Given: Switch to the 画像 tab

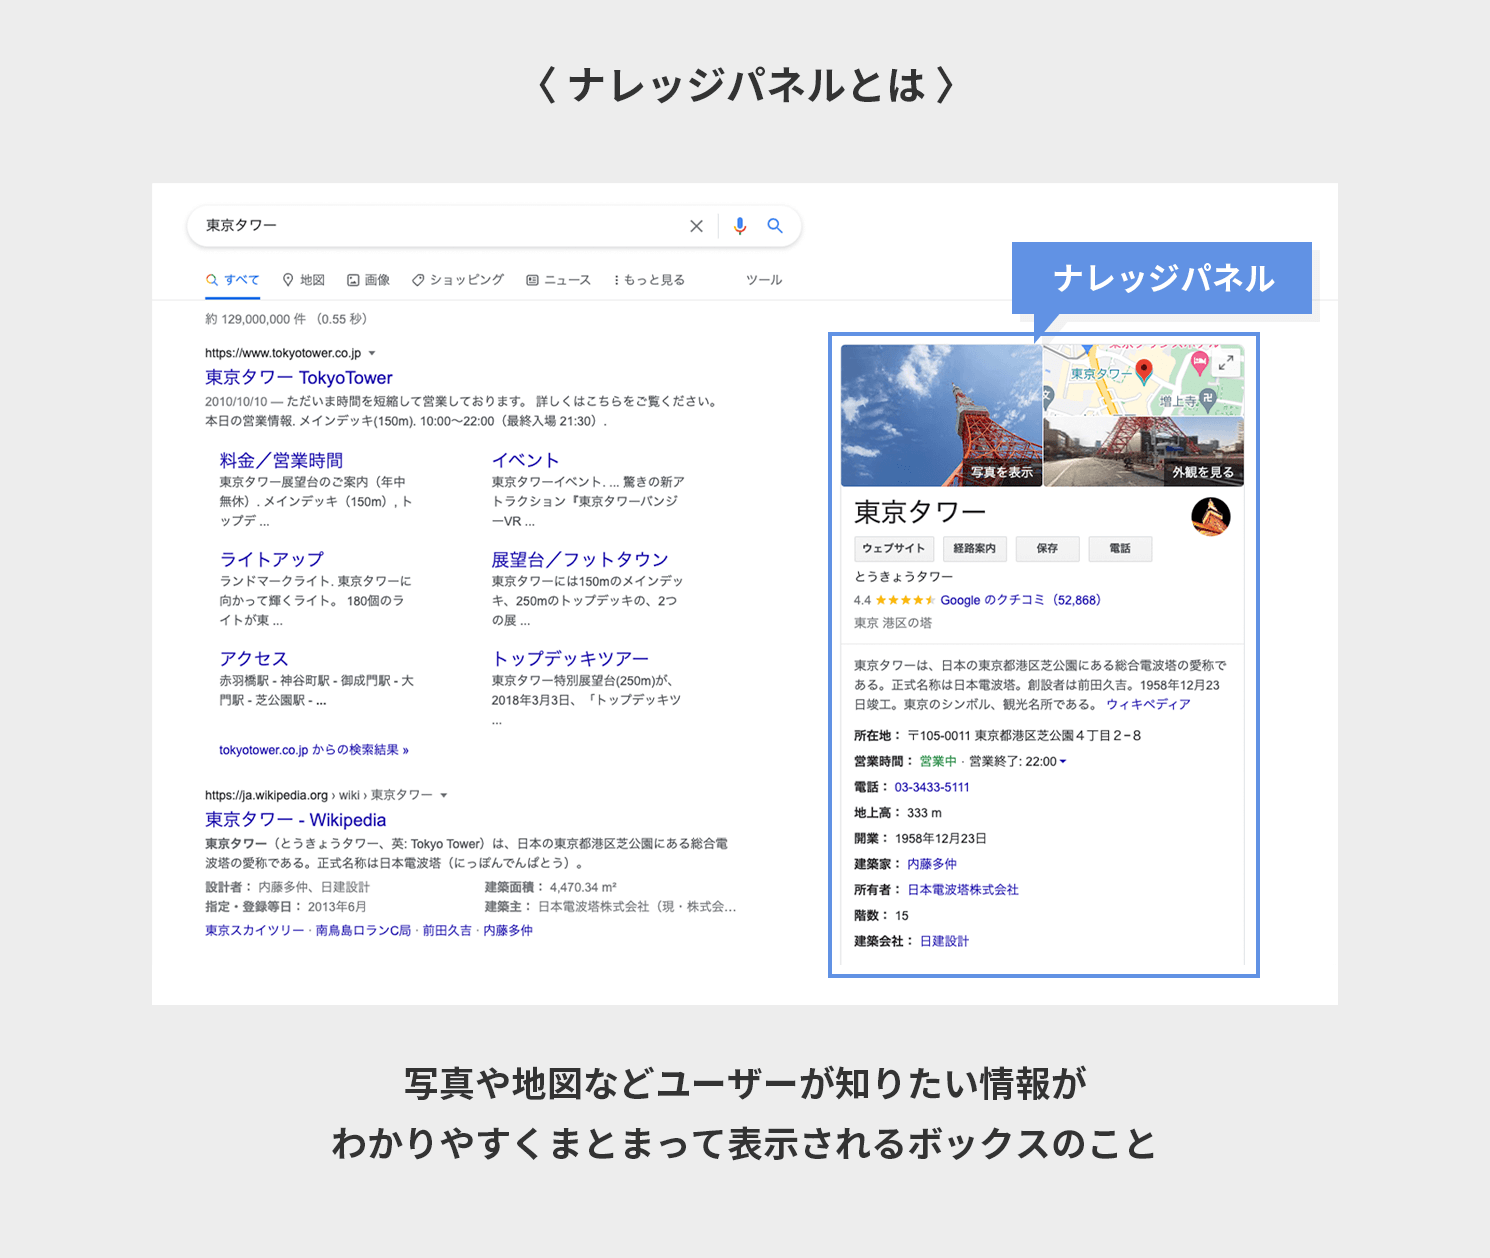Looking at the screenshot, I should (368, 280).
